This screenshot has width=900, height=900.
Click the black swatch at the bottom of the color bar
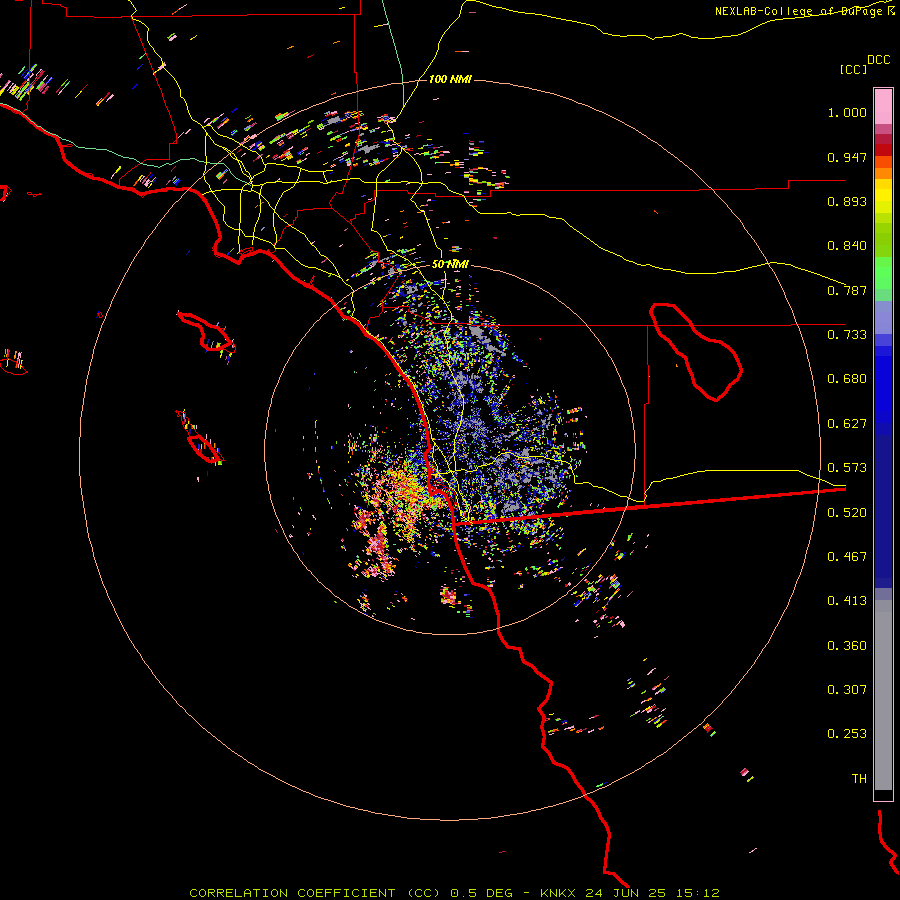pyautogui.click(x=883, y=794)
